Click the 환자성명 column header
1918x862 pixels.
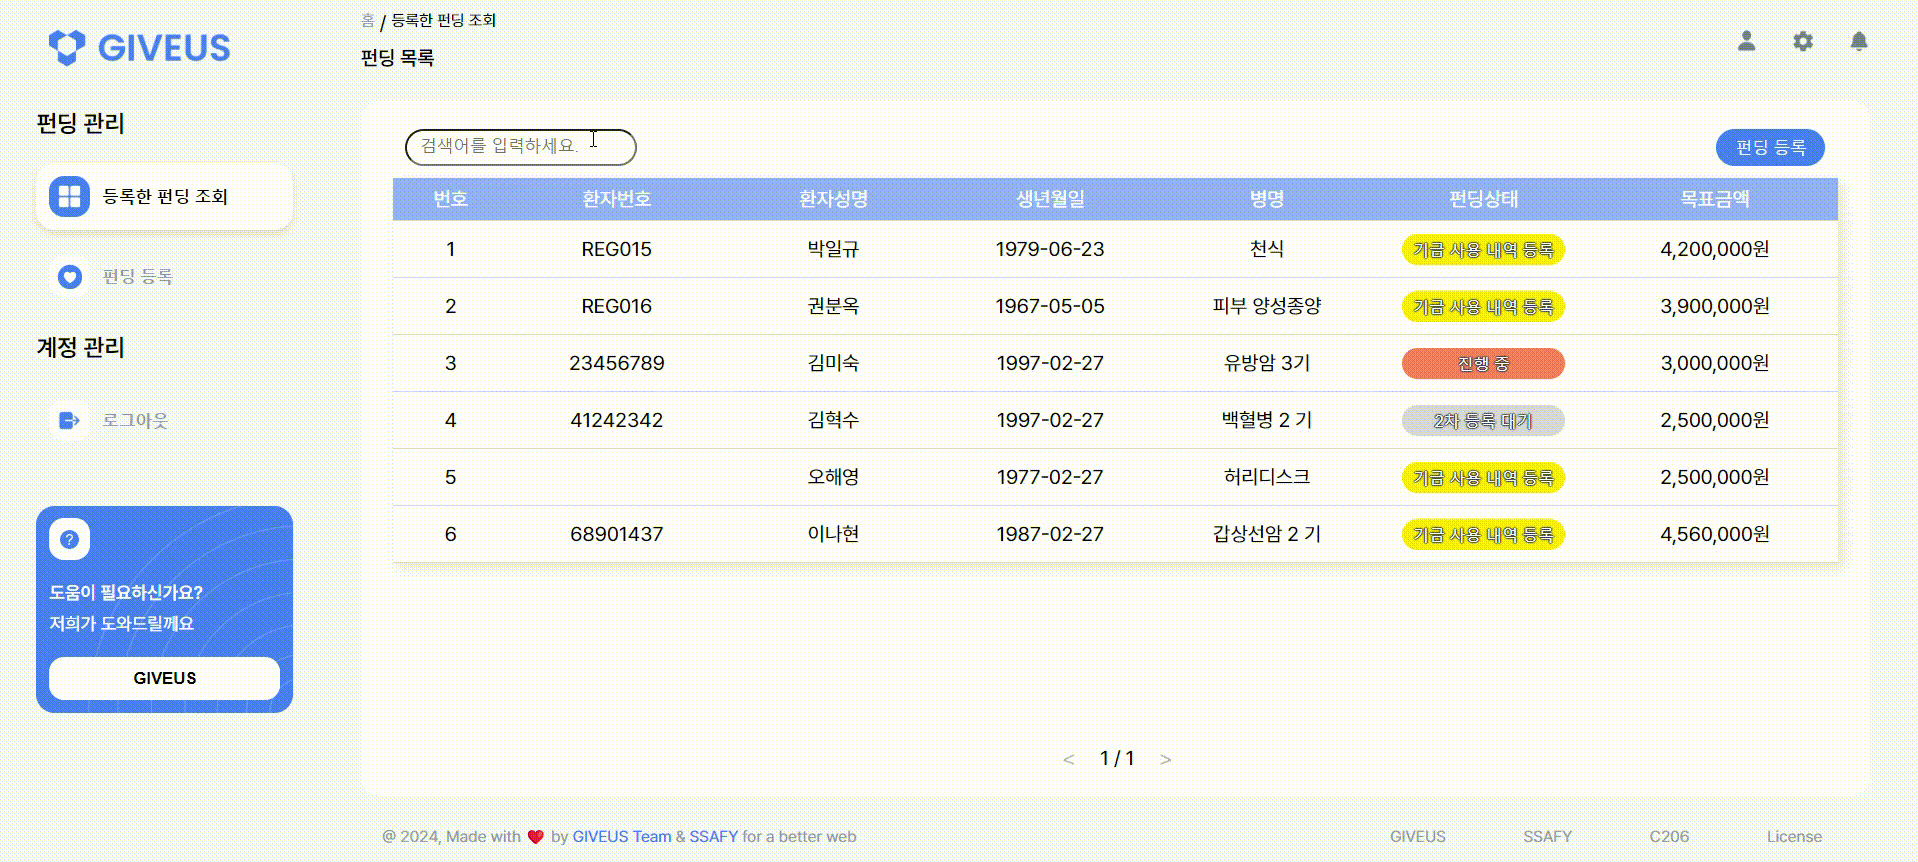click(833, 199)
